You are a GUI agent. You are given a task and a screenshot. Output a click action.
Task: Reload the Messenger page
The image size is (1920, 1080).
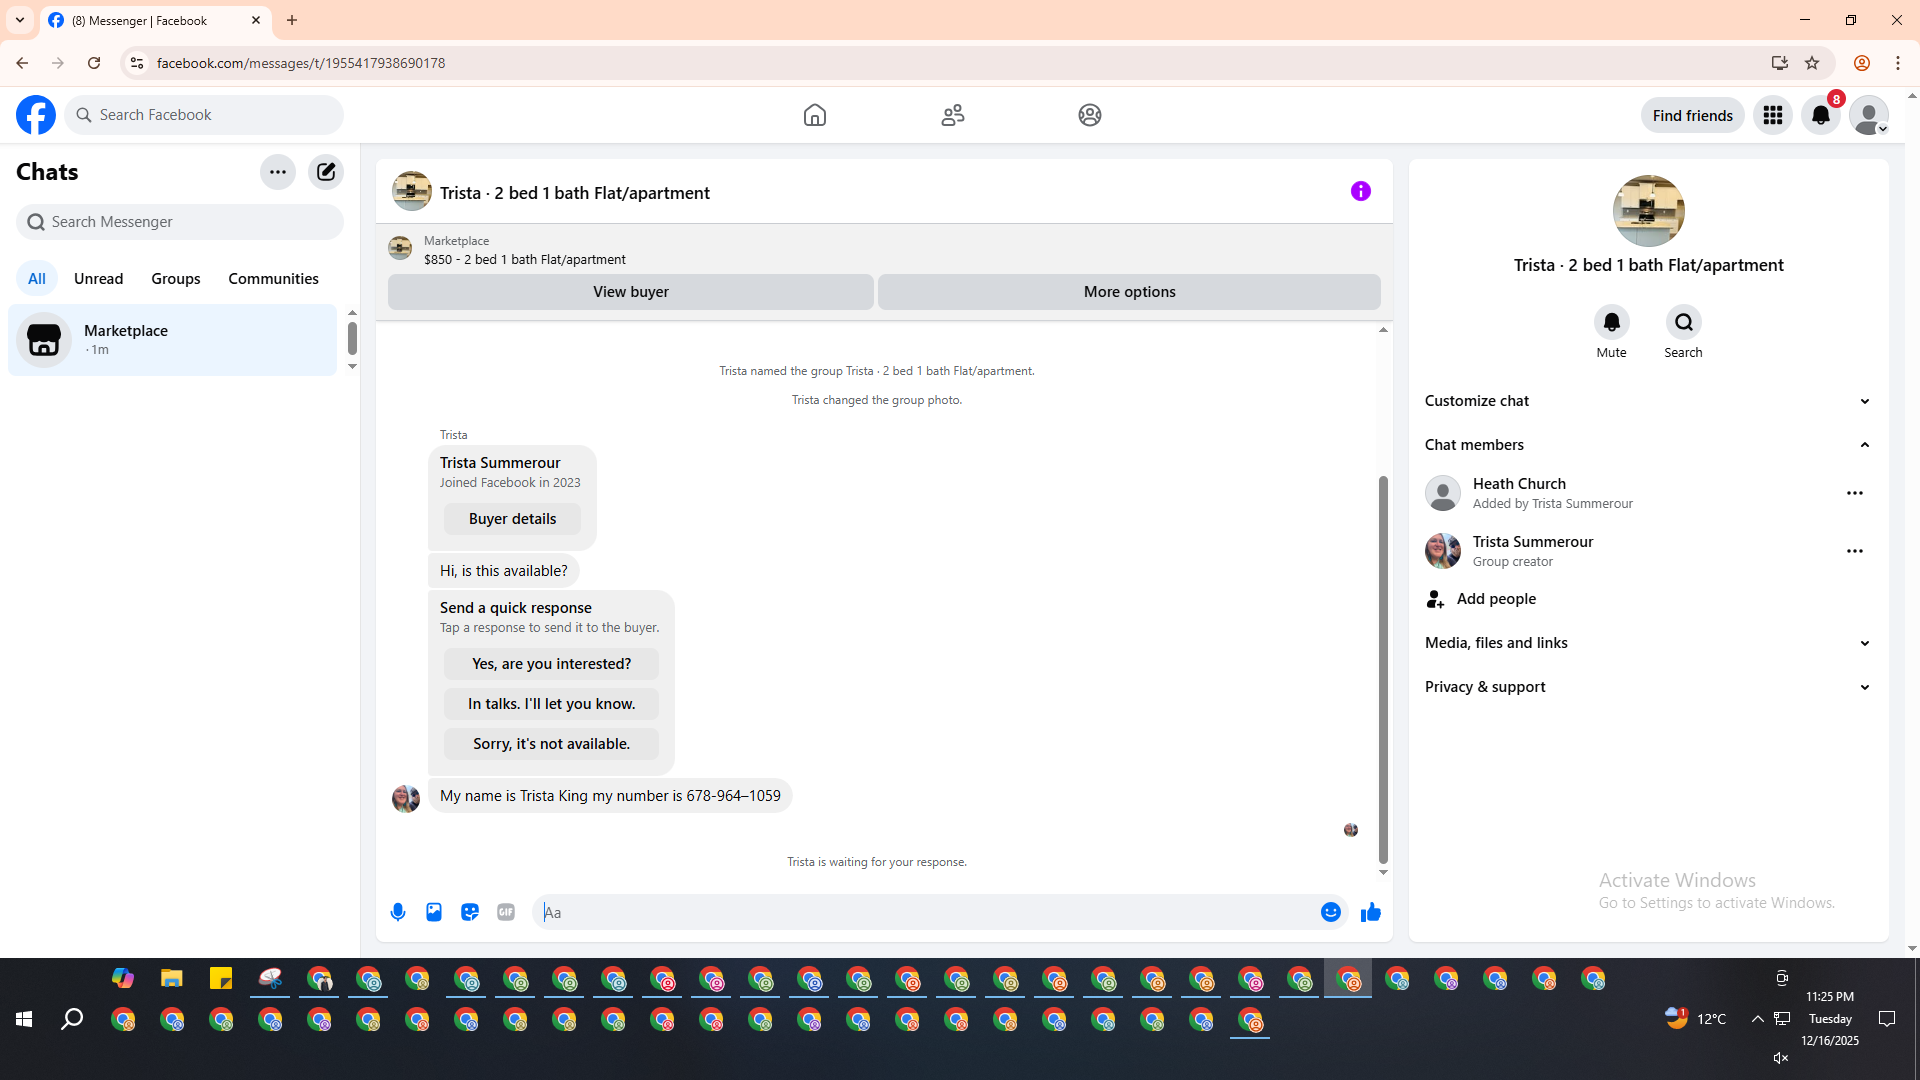94,63
